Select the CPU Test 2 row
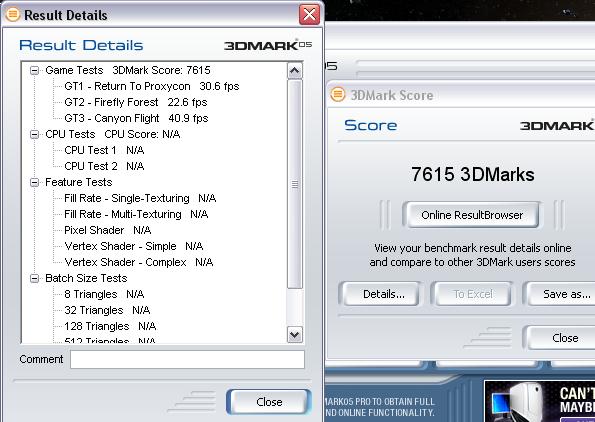 click(104, 166)
